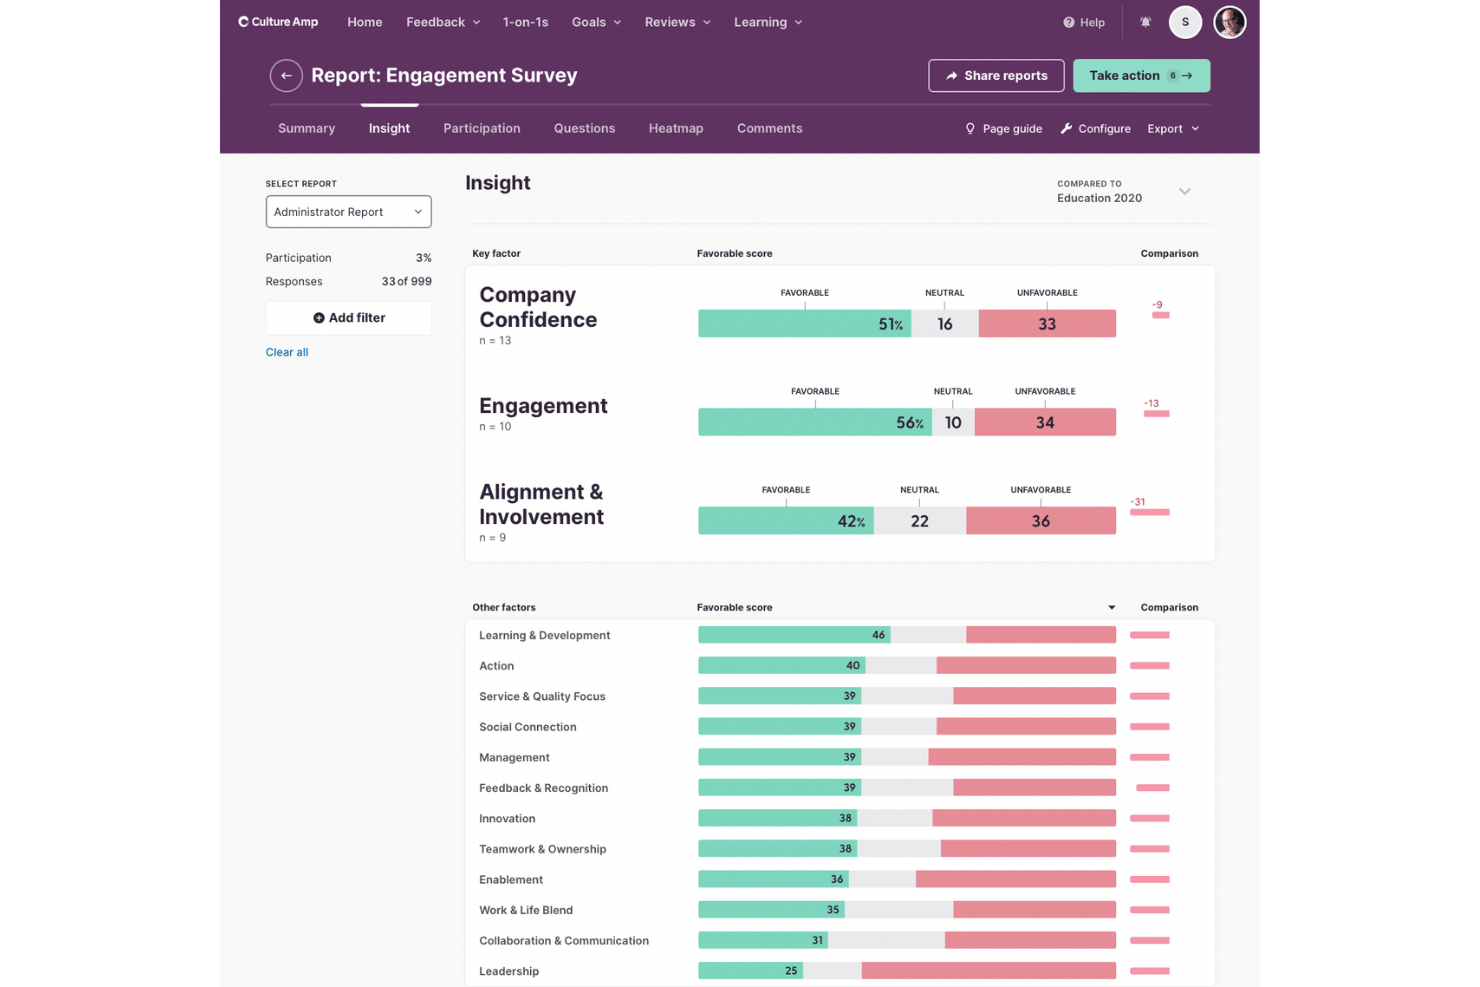1480x987 pixels.
Task: Open the Administrator Report selector
Action: click(x=348, y=212)
